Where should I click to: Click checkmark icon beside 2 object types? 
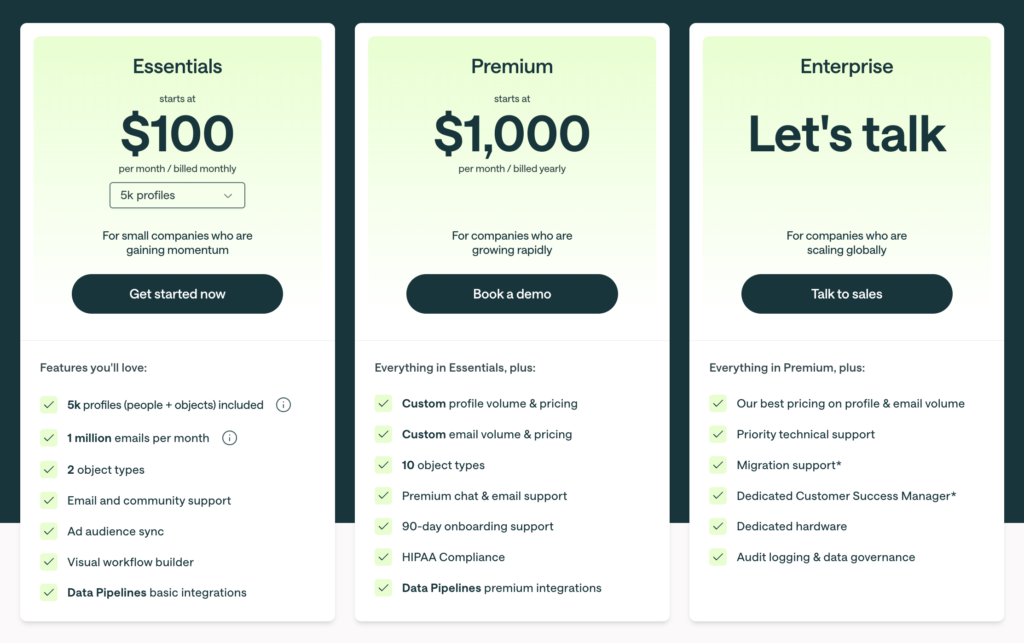tap(49, 469)
